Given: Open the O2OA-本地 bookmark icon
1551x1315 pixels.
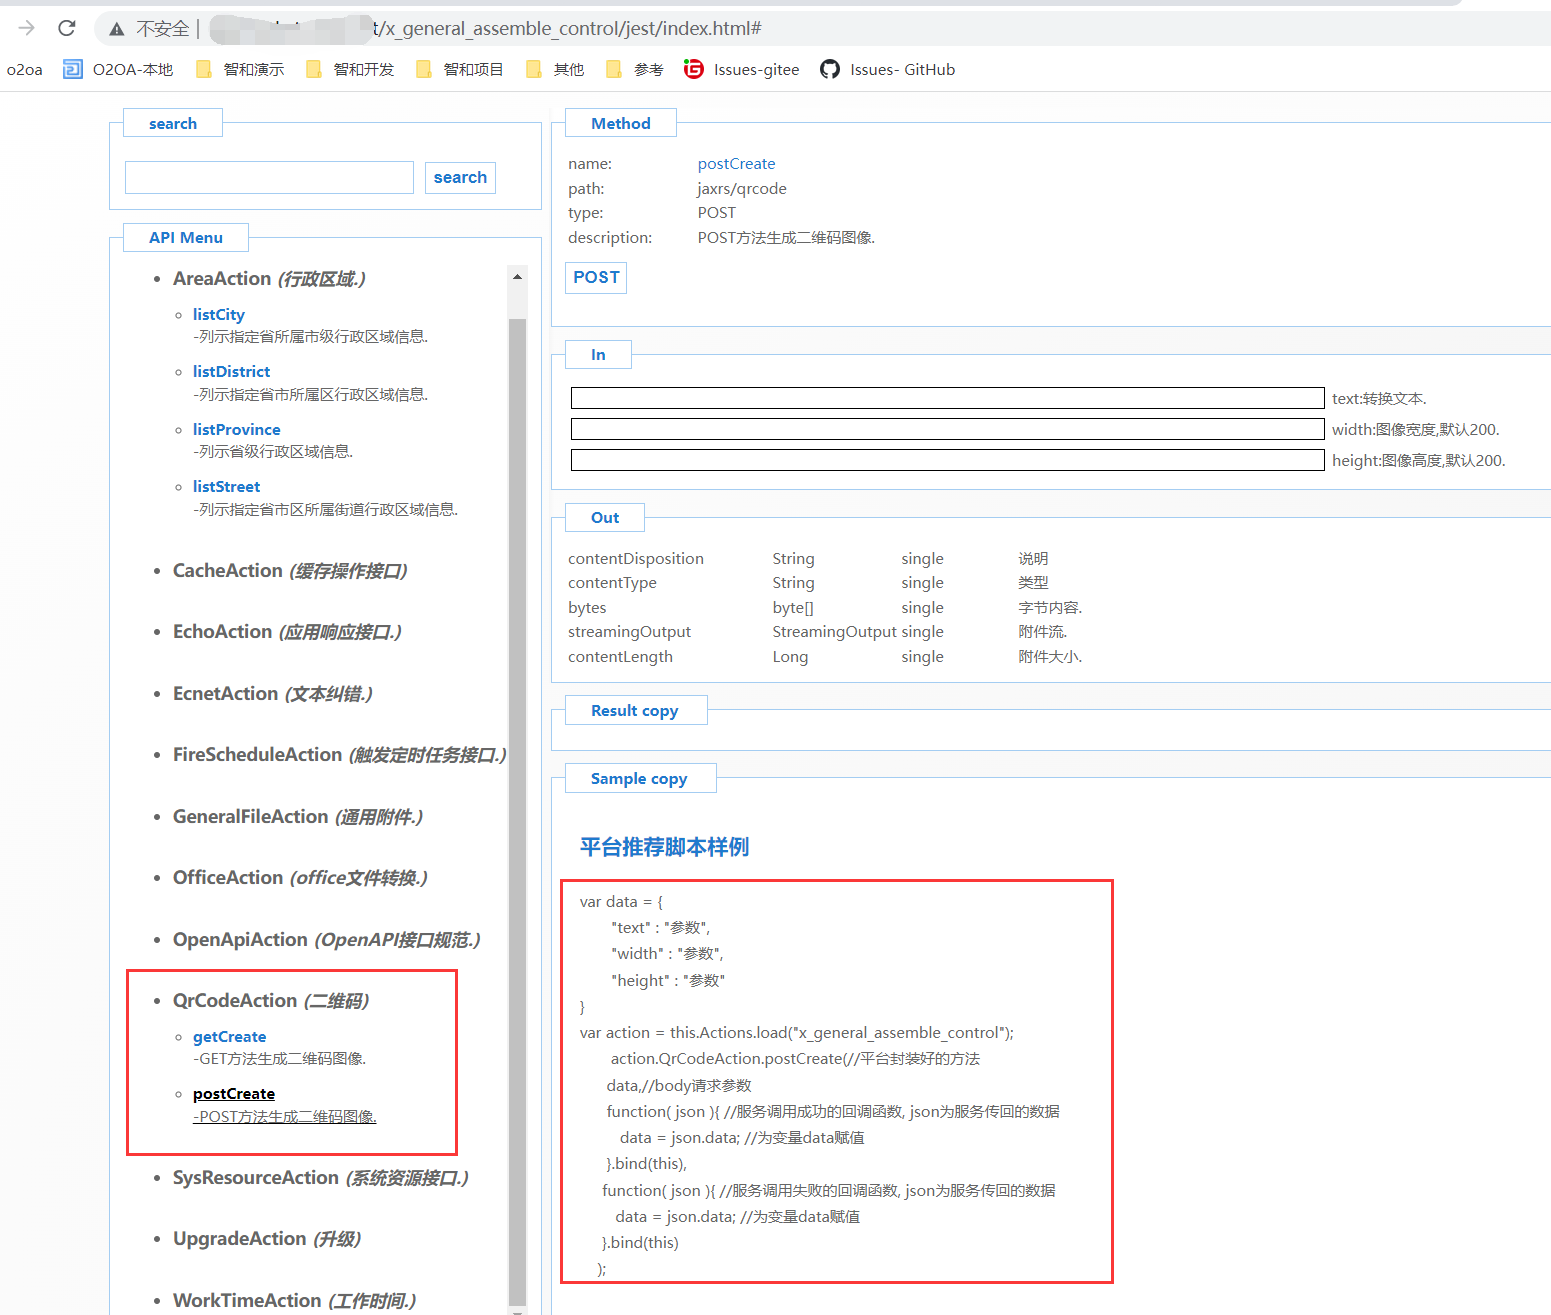Looking at the screenshot, I should pos(73,69).
